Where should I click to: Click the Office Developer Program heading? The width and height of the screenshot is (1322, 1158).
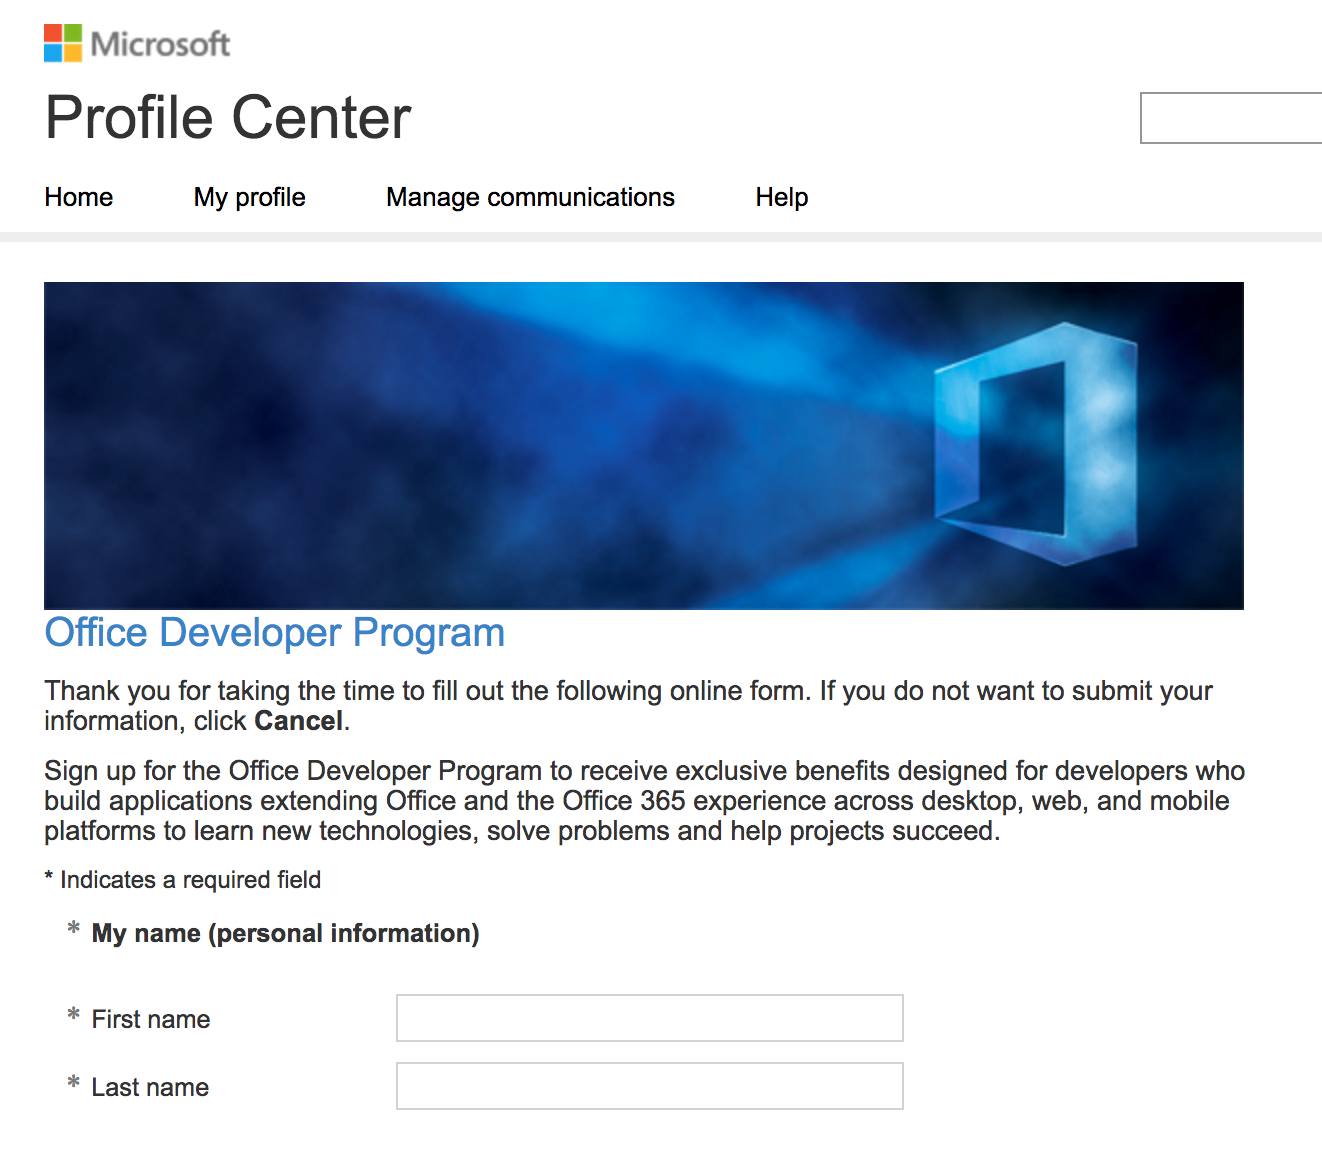pyautogui.click(x=275, y=633)
